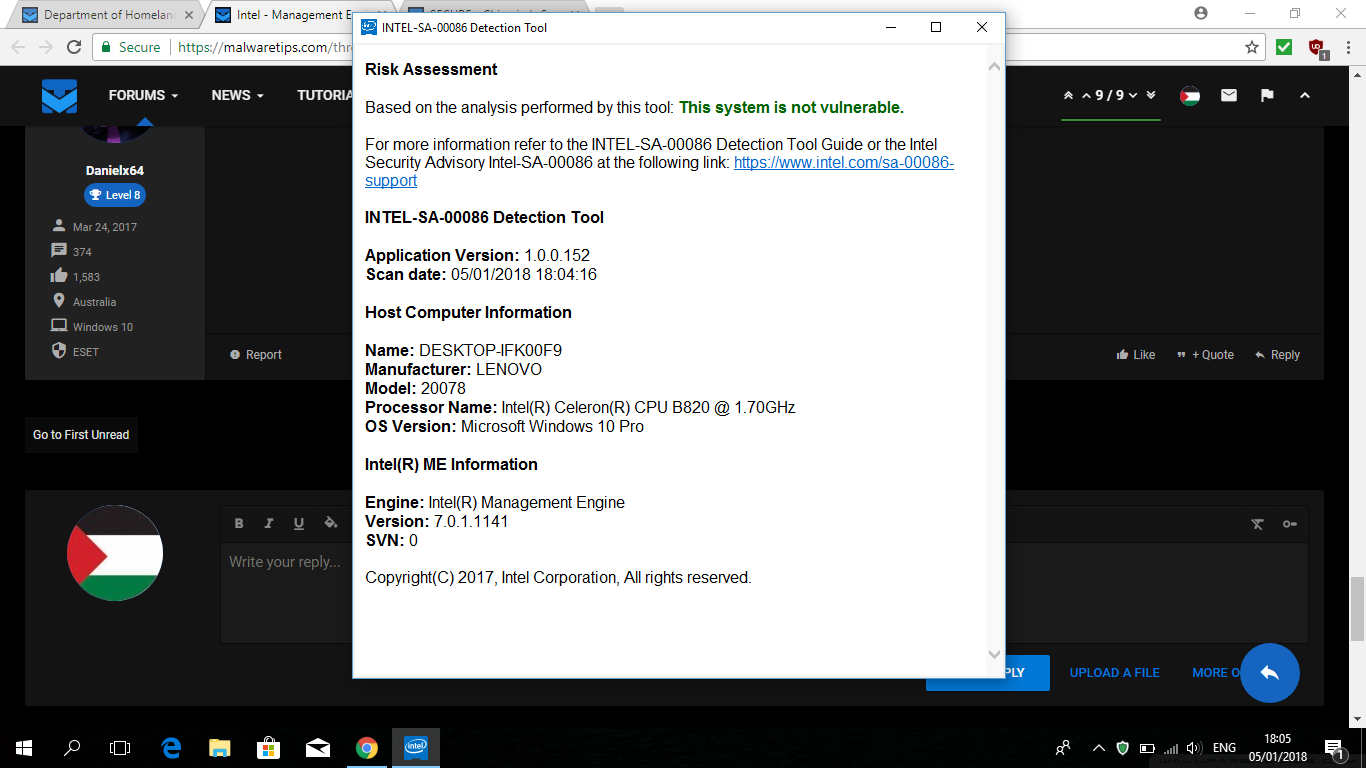Open text color fill tool in editor
This screenshot has width=1366, height=768.
tap(330, 523)
